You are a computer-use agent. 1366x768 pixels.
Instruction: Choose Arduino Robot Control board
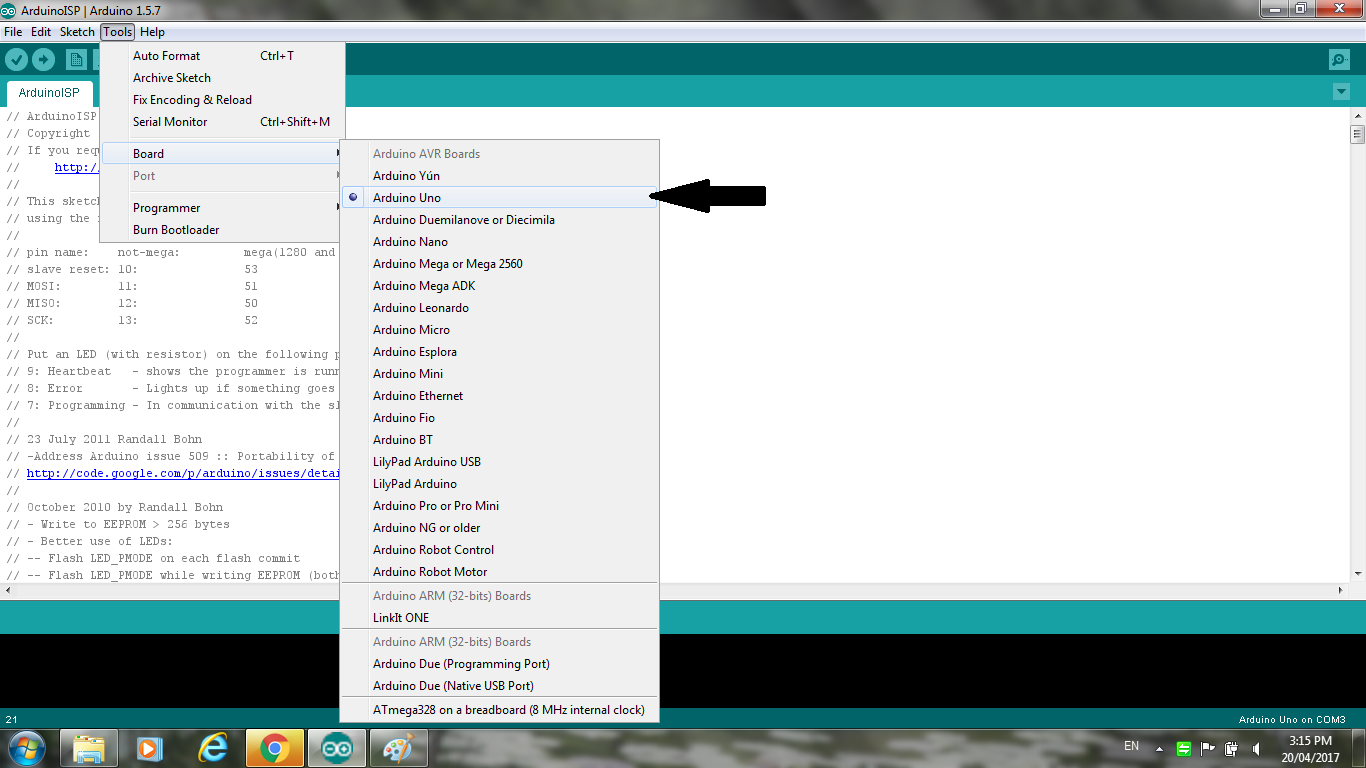click(499, 550)
